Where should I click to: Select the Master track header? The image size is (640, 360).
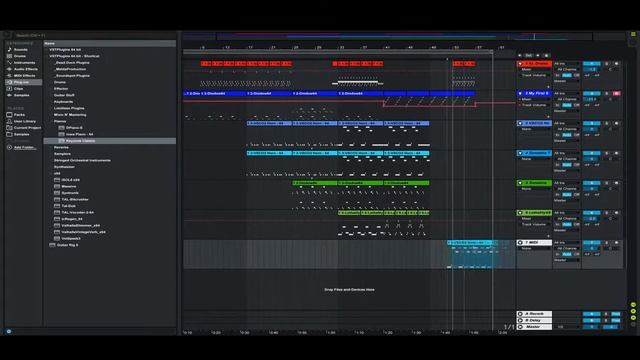[534, 327]
